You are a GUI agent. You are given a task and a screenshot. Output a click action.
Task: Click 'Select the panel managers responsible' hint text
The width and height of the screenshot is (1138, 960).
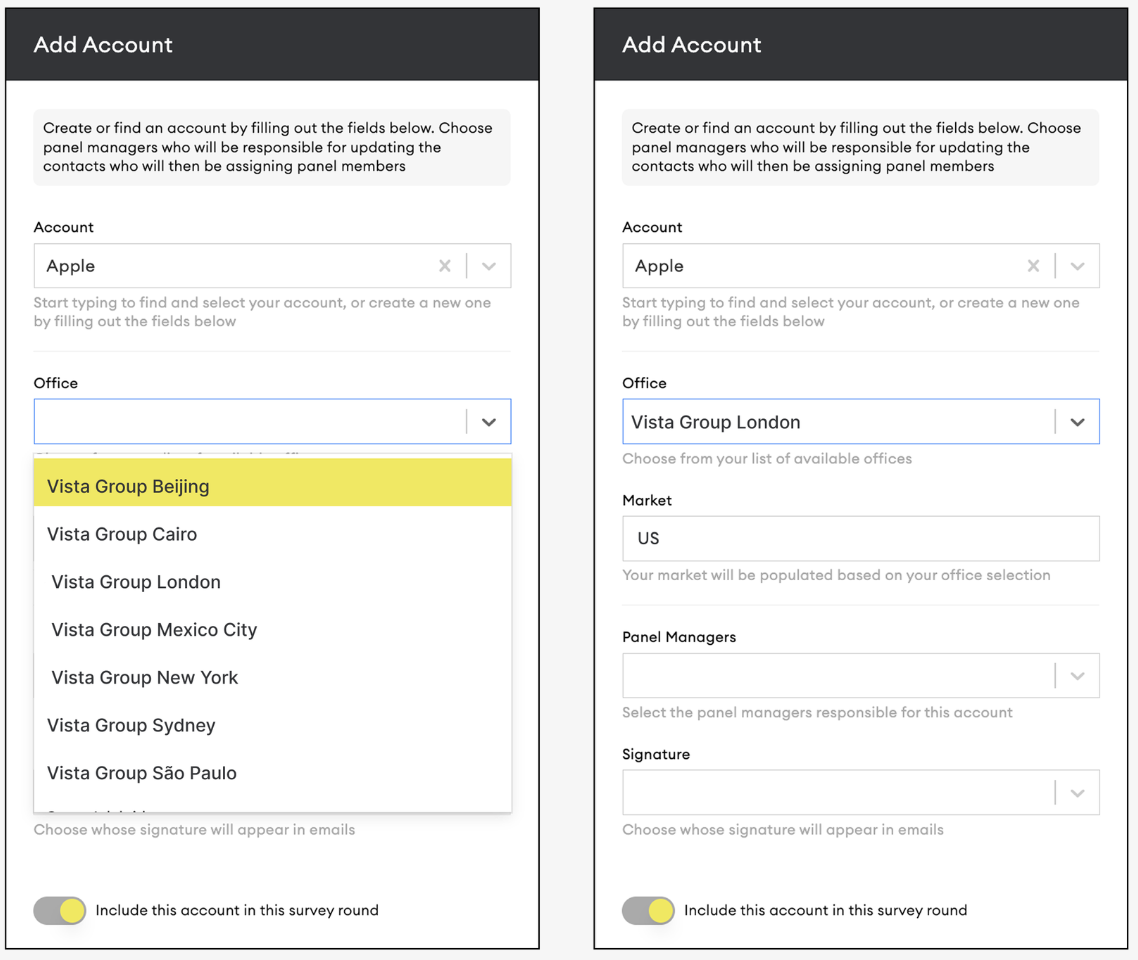click(817, 713)
